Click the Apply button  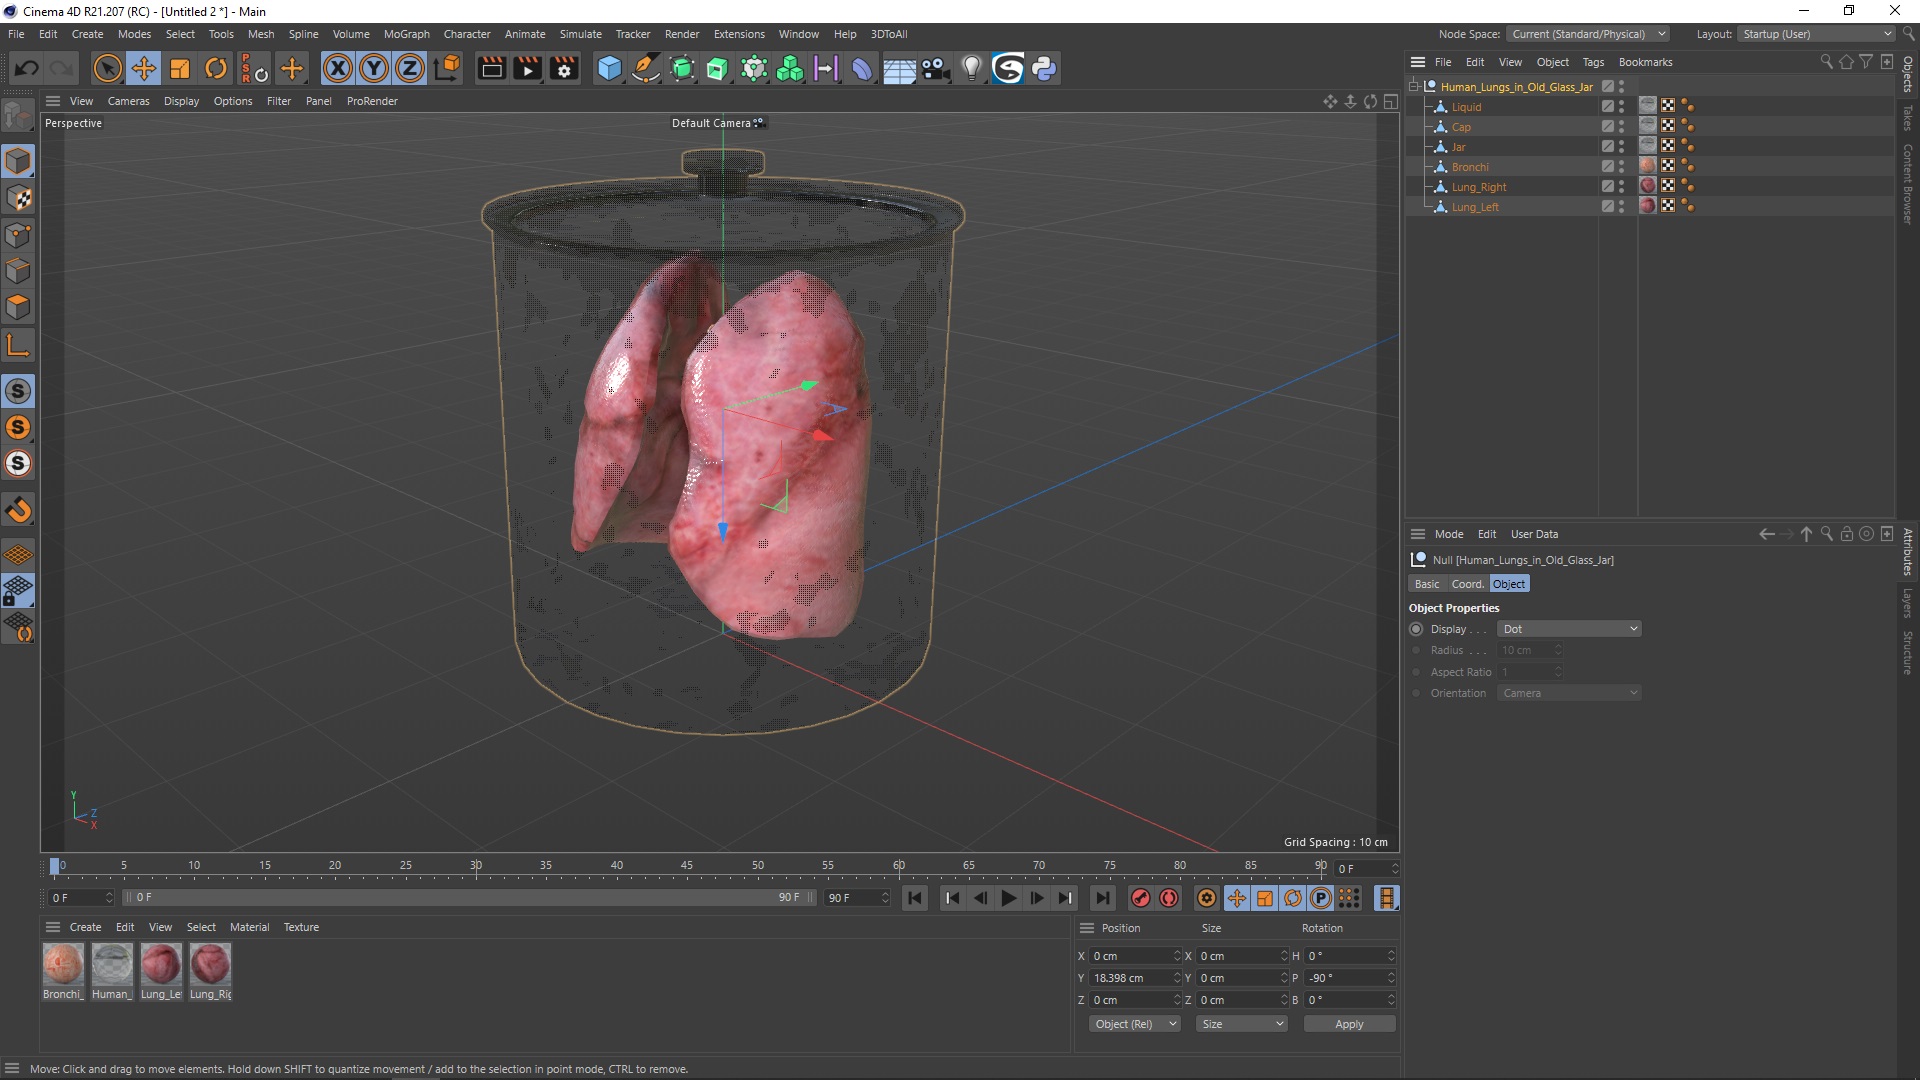1349,1024
